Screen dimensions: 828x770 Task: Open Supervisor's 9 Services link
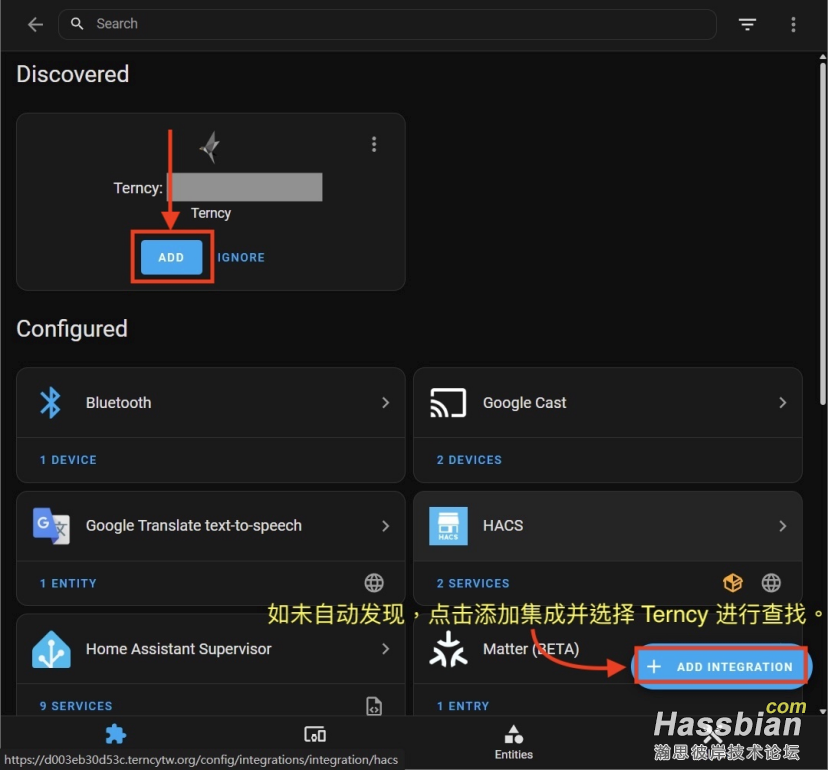(76, 706)
